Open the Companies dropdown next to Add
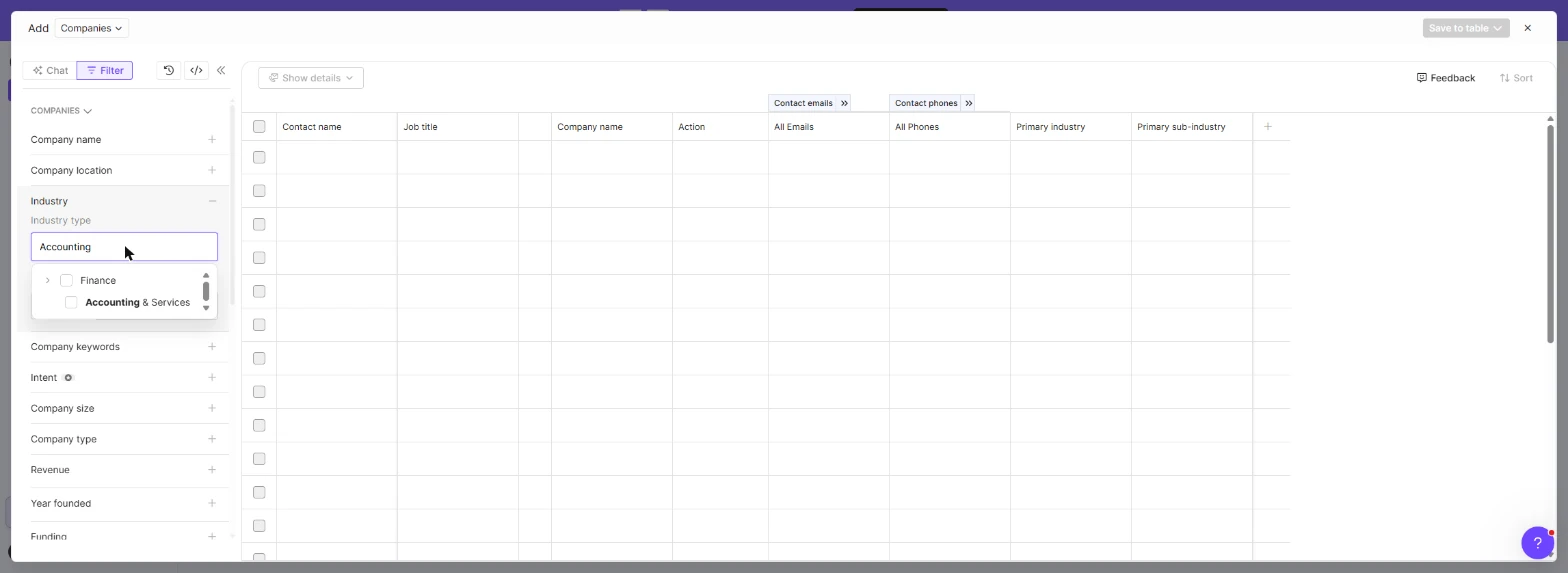 91,28
